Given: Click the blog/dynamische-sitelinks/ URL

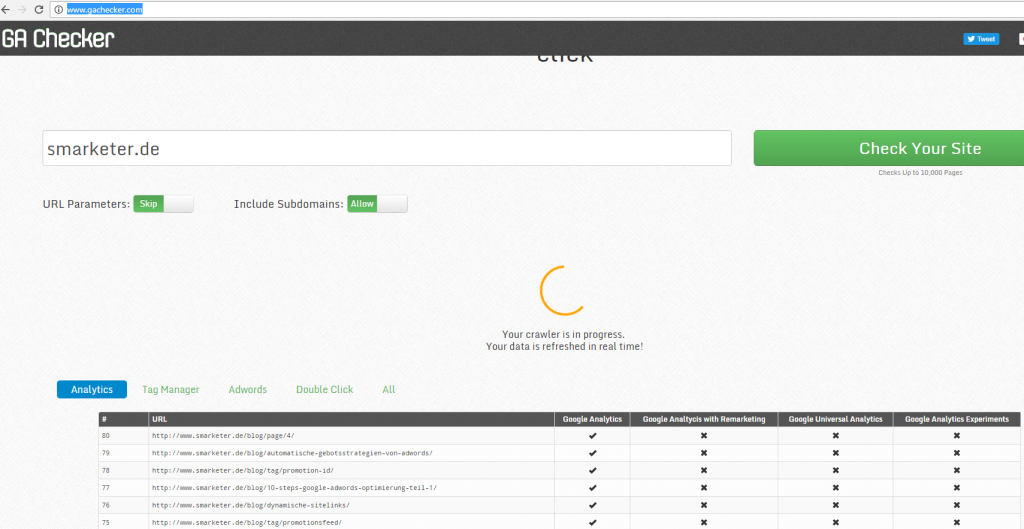Looking at the screenshot, I should [251, 505].
